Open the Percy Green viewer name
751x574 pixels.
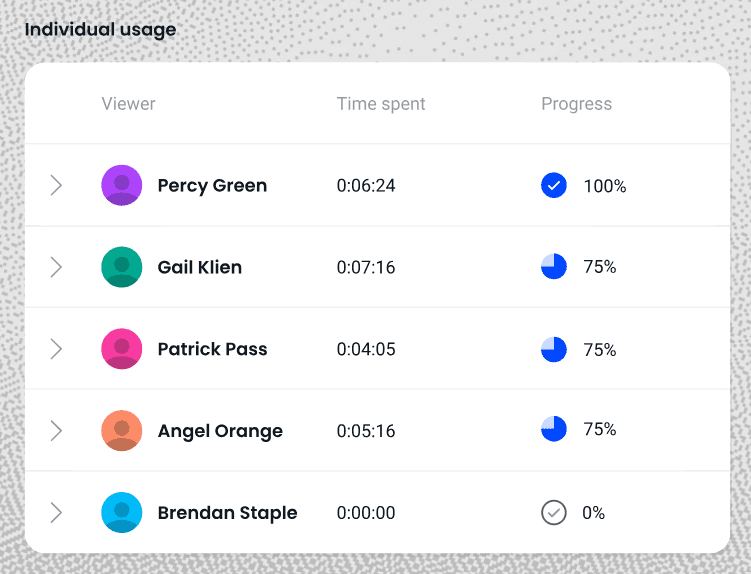212,185
